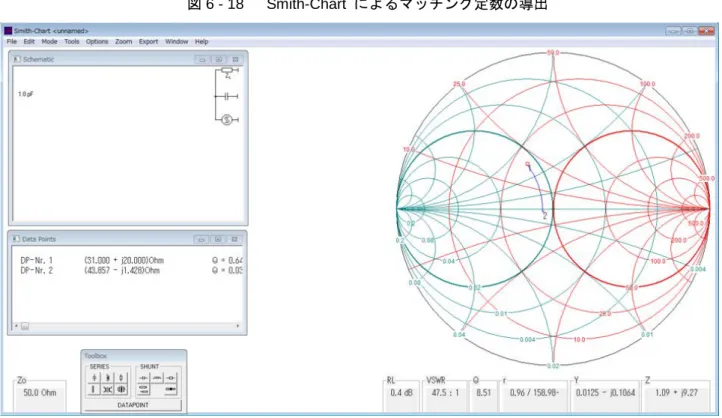Screen dimensions: 722x418
Task: Click the Schematic panel title icon
Action: [x=17, y=59]
